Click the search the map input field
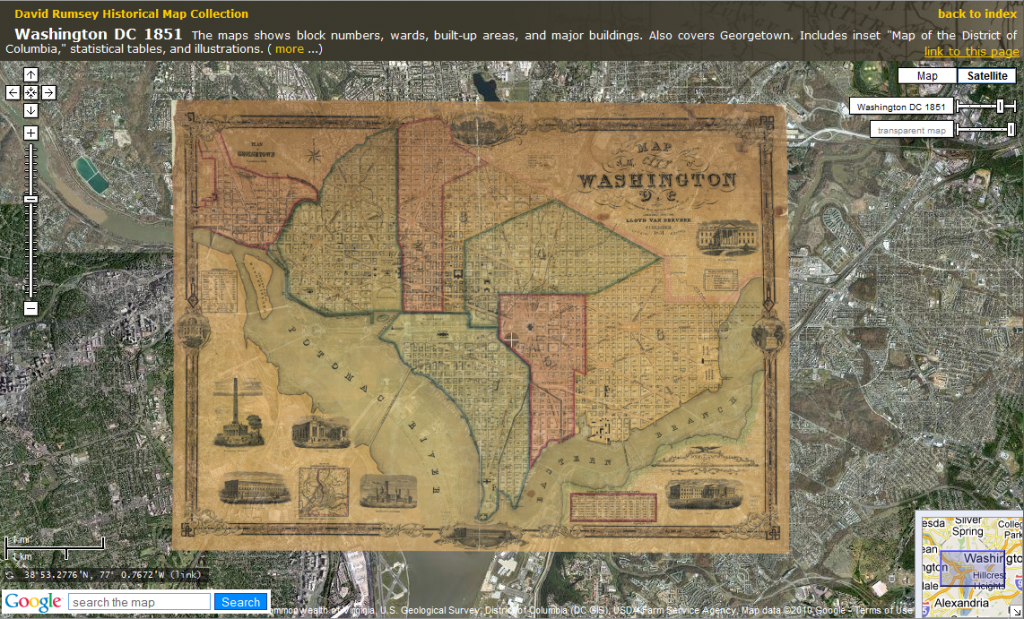This screenshot has height=619, width=1024. tap(140, 602)
